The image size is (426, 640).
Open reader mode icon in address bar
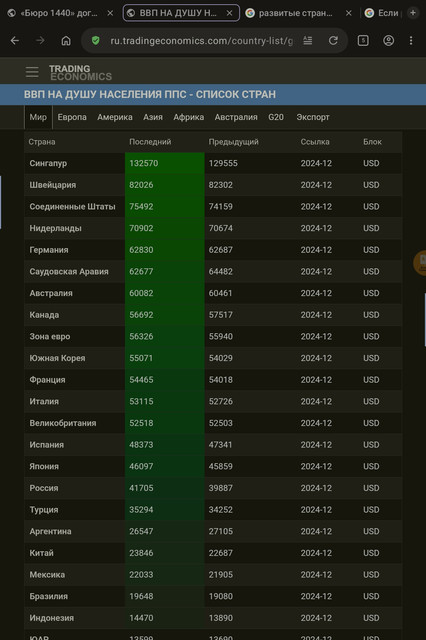click(x=308, y=40)
